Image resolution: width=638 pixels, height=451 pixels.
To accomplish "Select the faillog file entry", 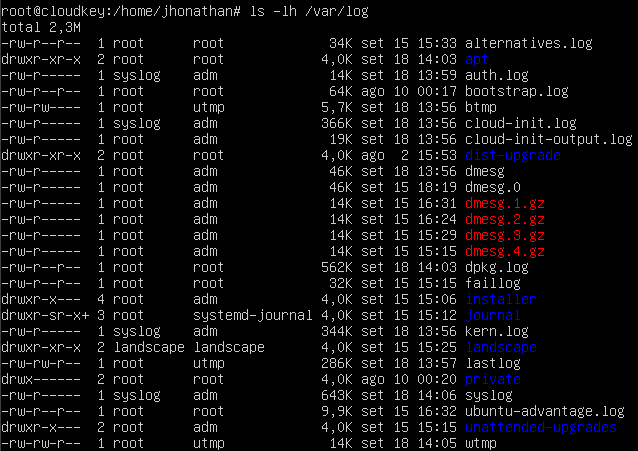I will [x=493, y=283].
